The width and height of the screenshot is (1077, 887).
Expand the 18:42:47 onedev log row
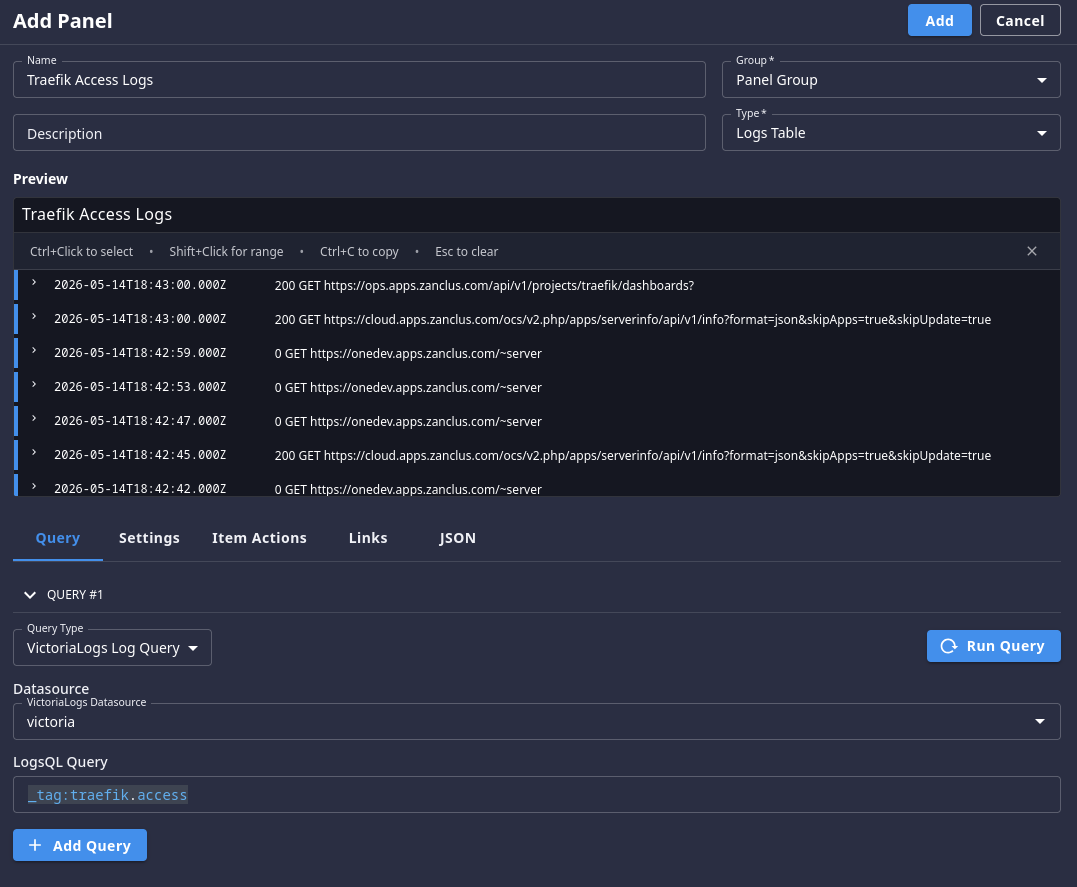pyautogui.click(x=34, y=418)
